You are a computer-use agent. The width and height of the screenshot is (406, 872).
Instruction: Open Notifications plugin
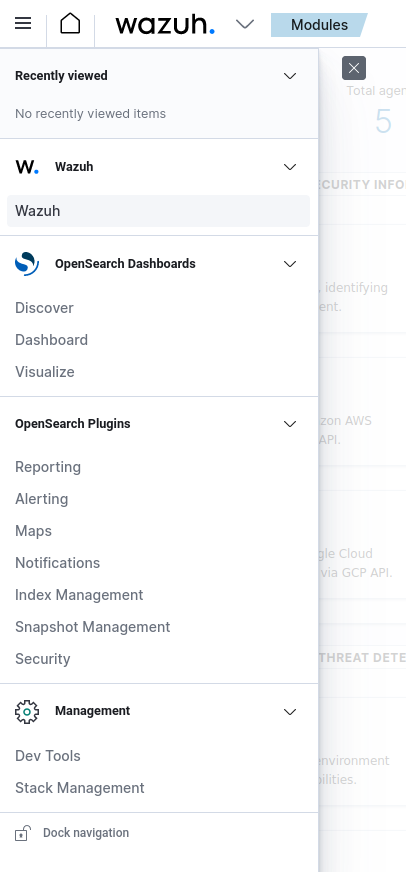(x=57, y=563)
